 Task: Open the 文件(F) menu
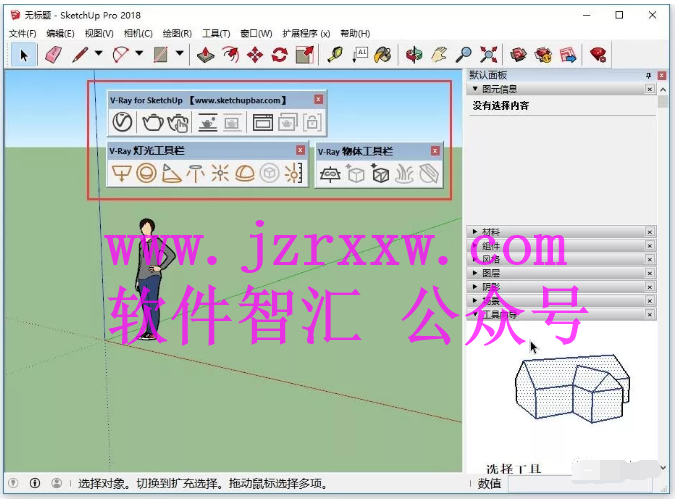23,34
